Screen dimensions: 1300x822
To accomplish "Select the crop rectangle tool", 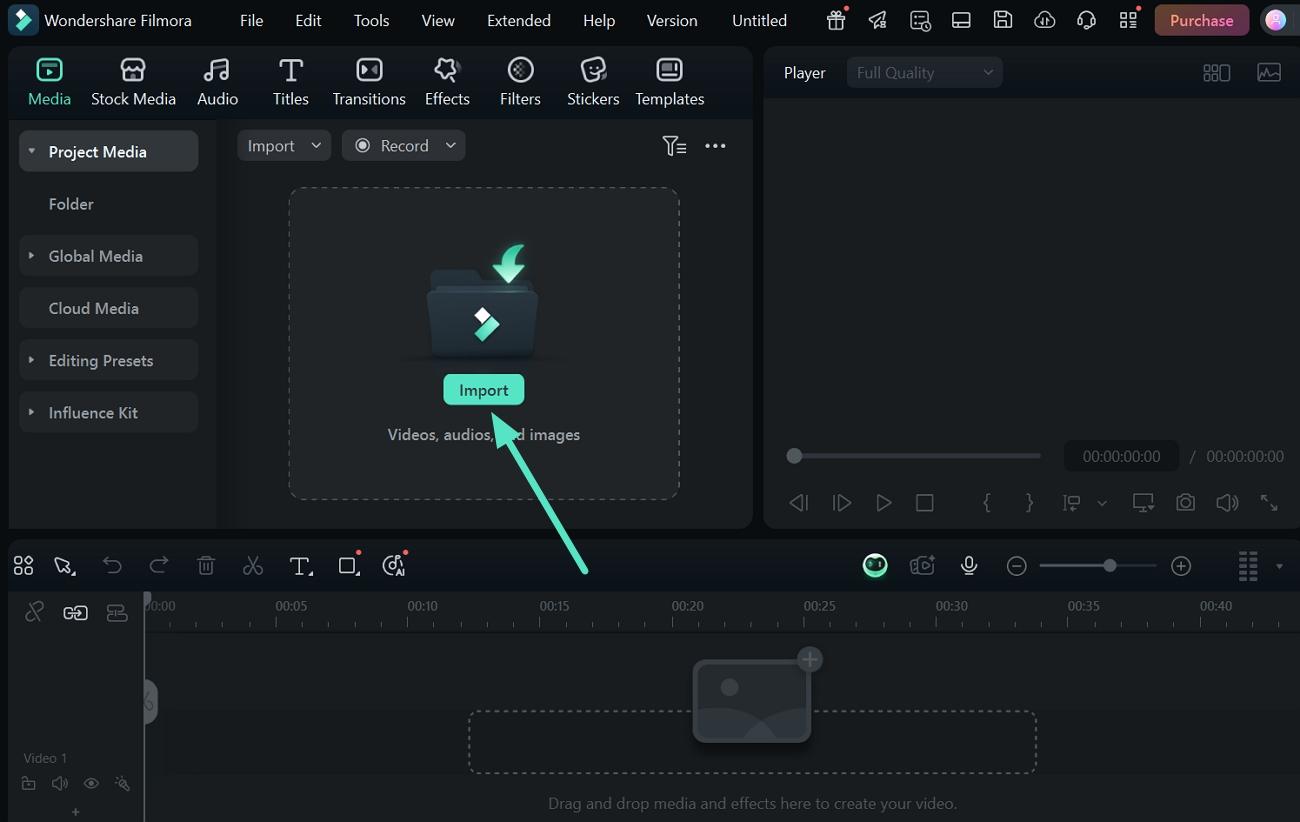I will (x=348, y=566).
